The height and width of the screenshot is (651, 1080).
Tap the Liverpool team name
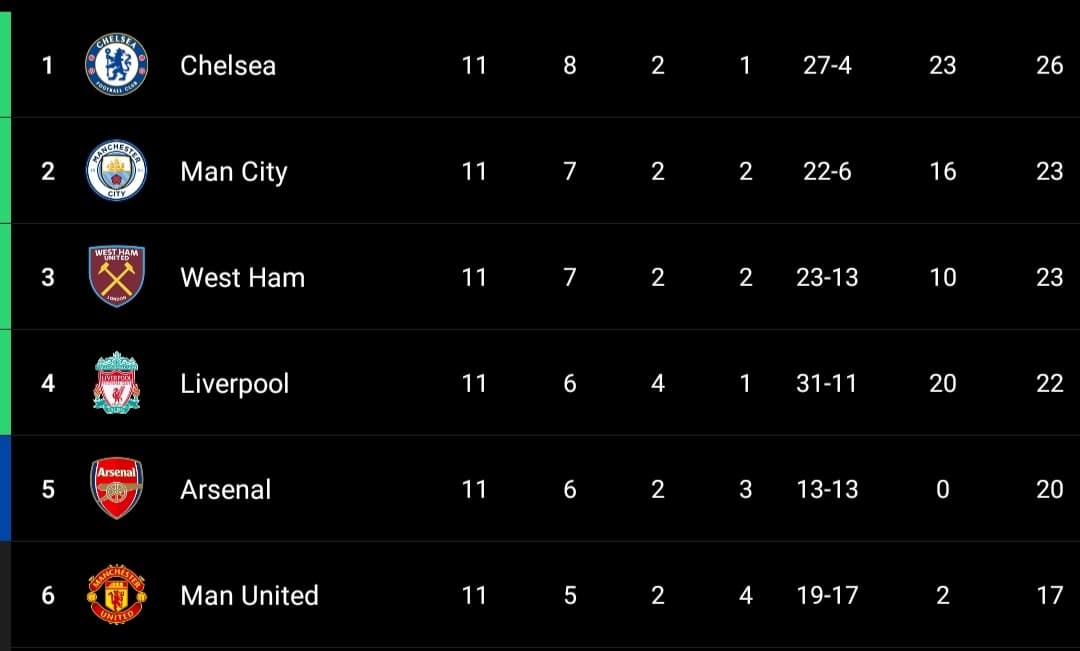click(x=234, y=384)
